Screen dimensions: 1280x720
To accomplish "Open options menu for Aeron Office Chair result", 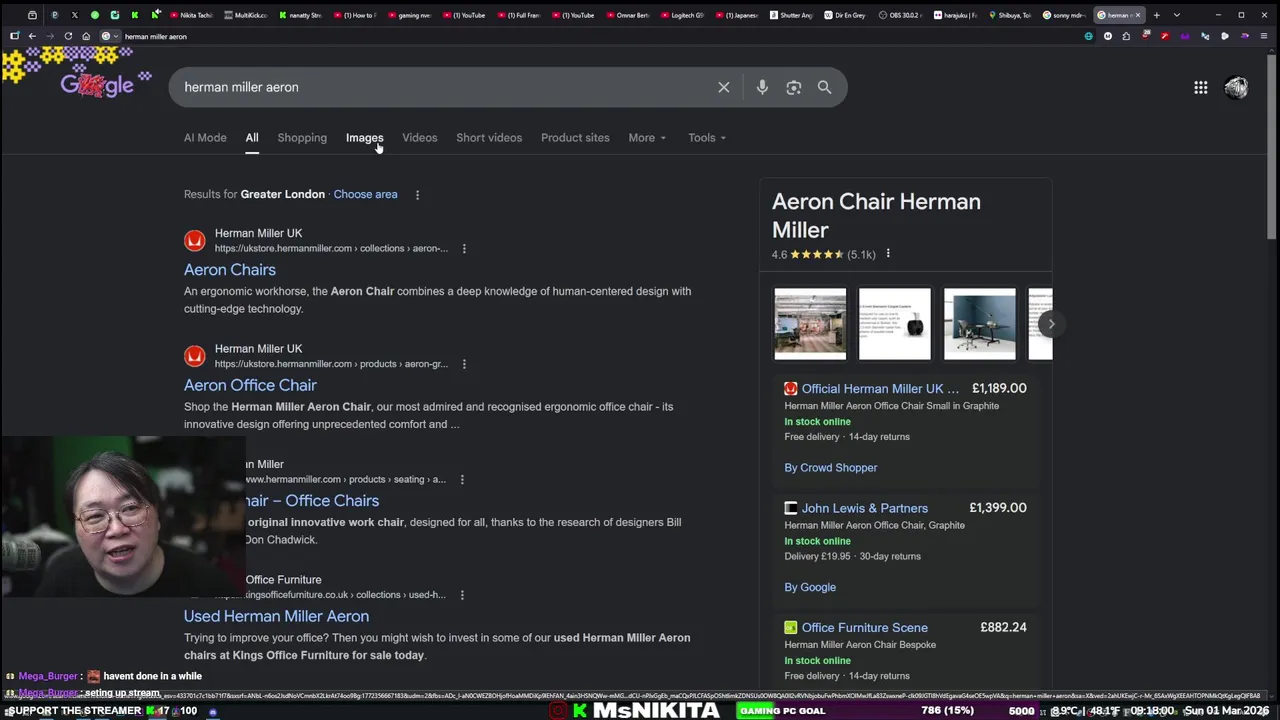I will click(464, 364).
